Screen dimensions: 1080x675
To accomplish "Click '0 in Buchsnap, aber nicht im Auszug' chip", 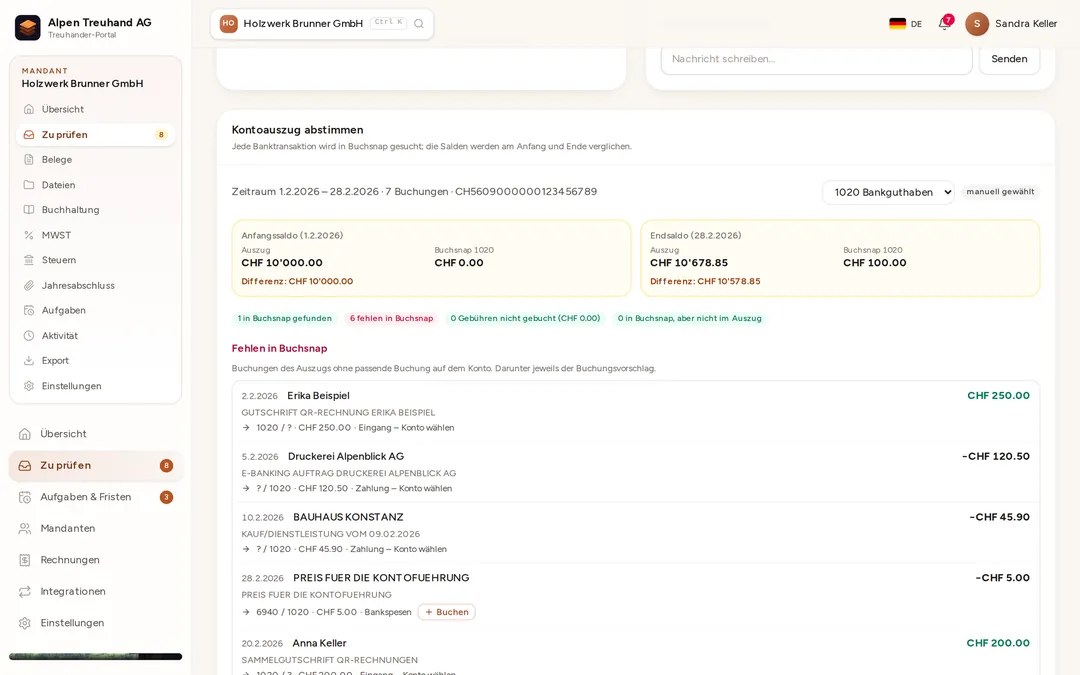I will [689, 318].
